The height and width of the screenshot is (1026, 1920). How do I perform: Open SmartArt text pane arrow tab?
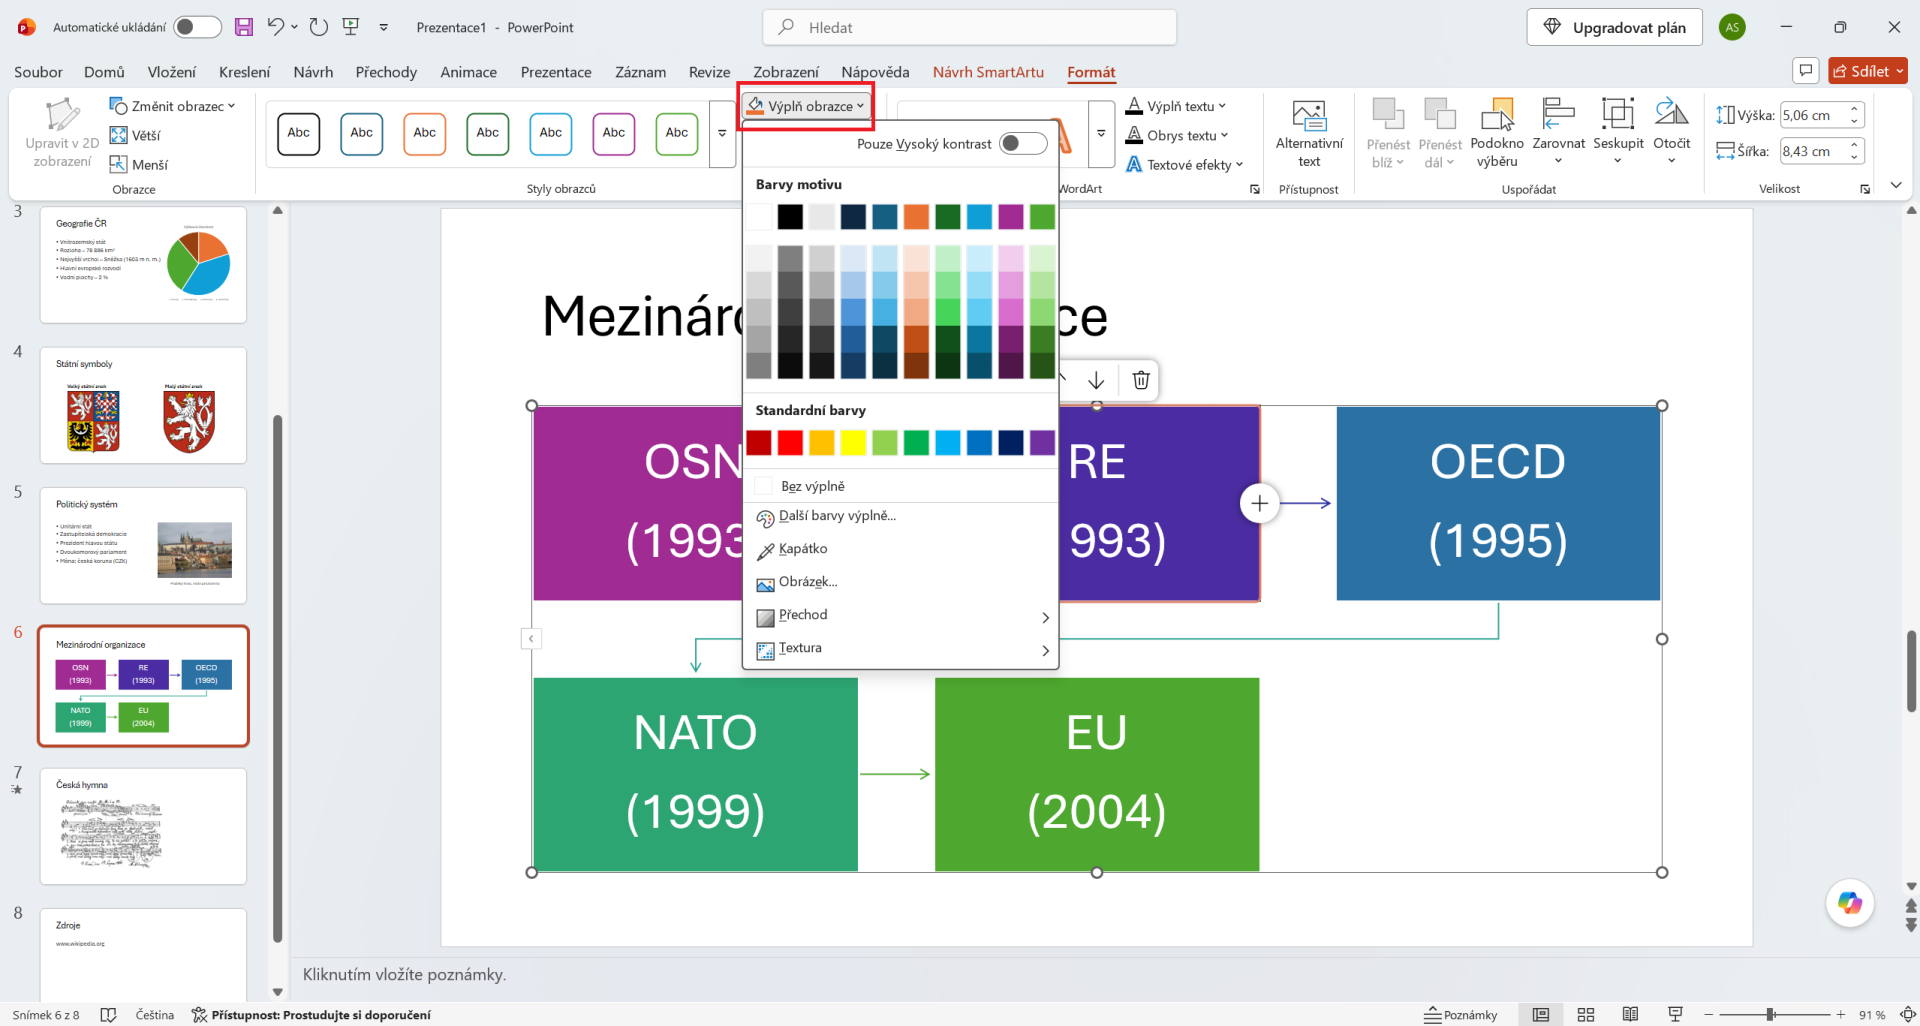pyautogui.click(x=531, y=638)
